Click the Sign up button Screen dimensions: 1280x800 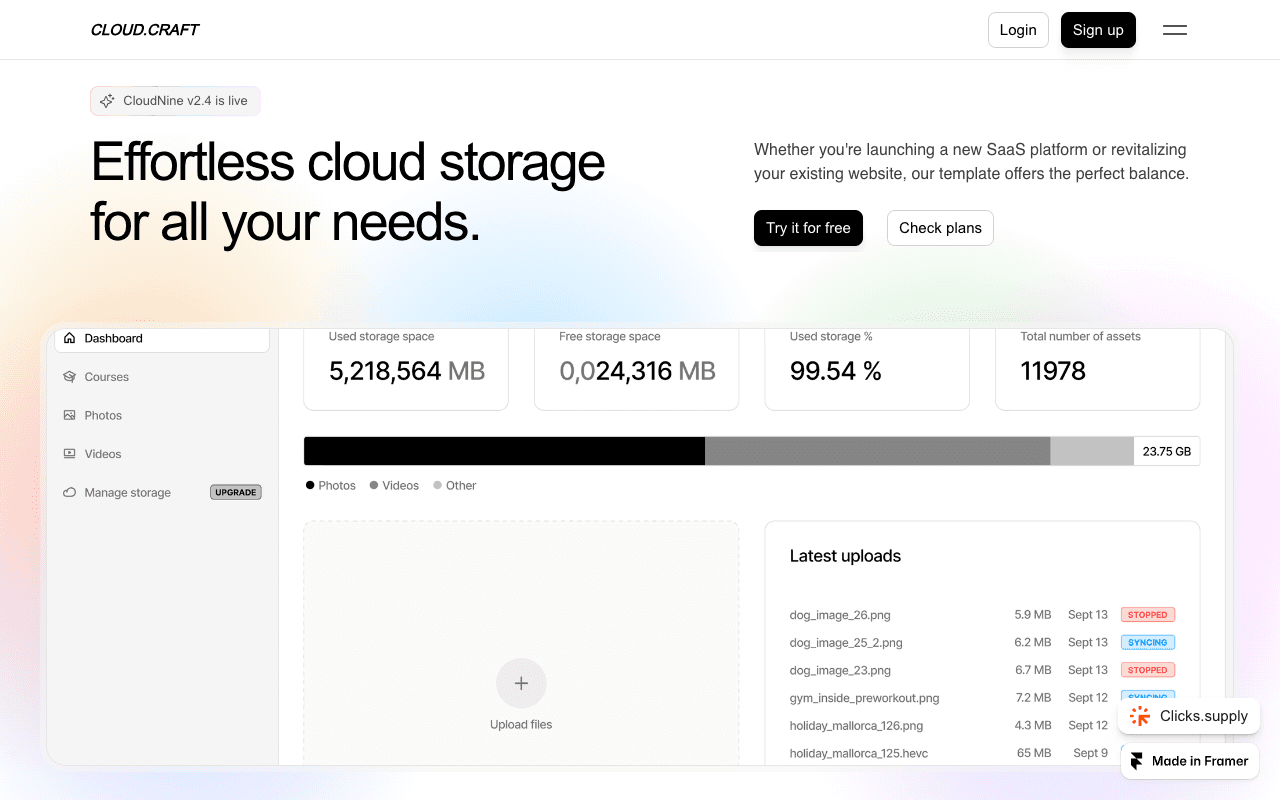point(1098,30)
